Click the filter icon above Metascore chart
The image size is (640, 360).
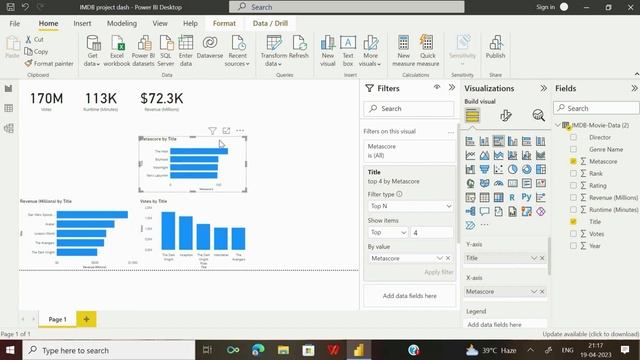212,131
